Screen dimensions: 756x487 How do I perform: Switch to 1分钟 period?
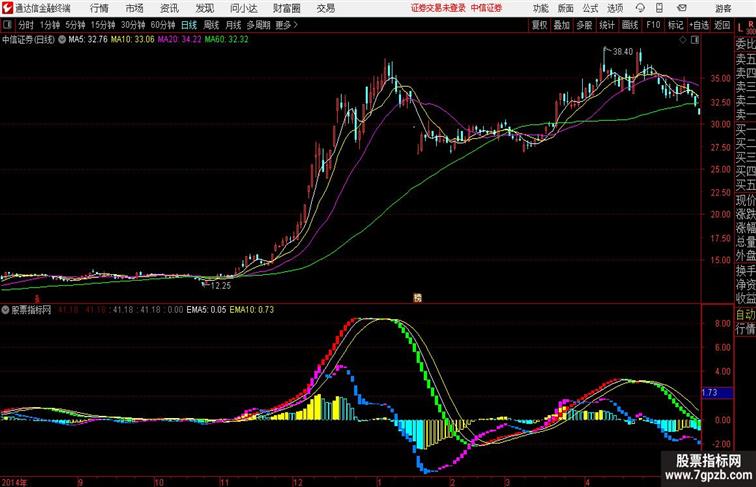(x=49, y=25)
